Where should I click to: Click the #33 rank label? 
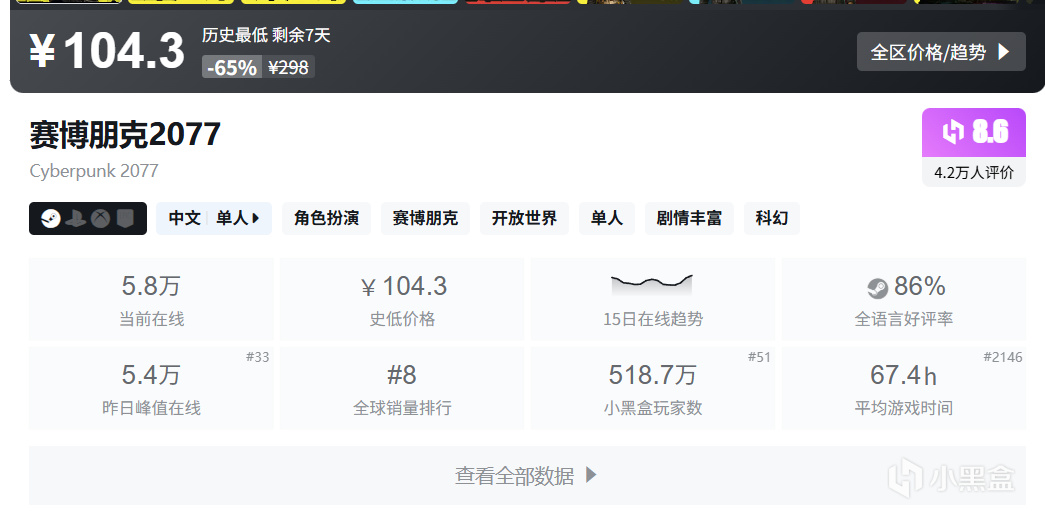257,357
